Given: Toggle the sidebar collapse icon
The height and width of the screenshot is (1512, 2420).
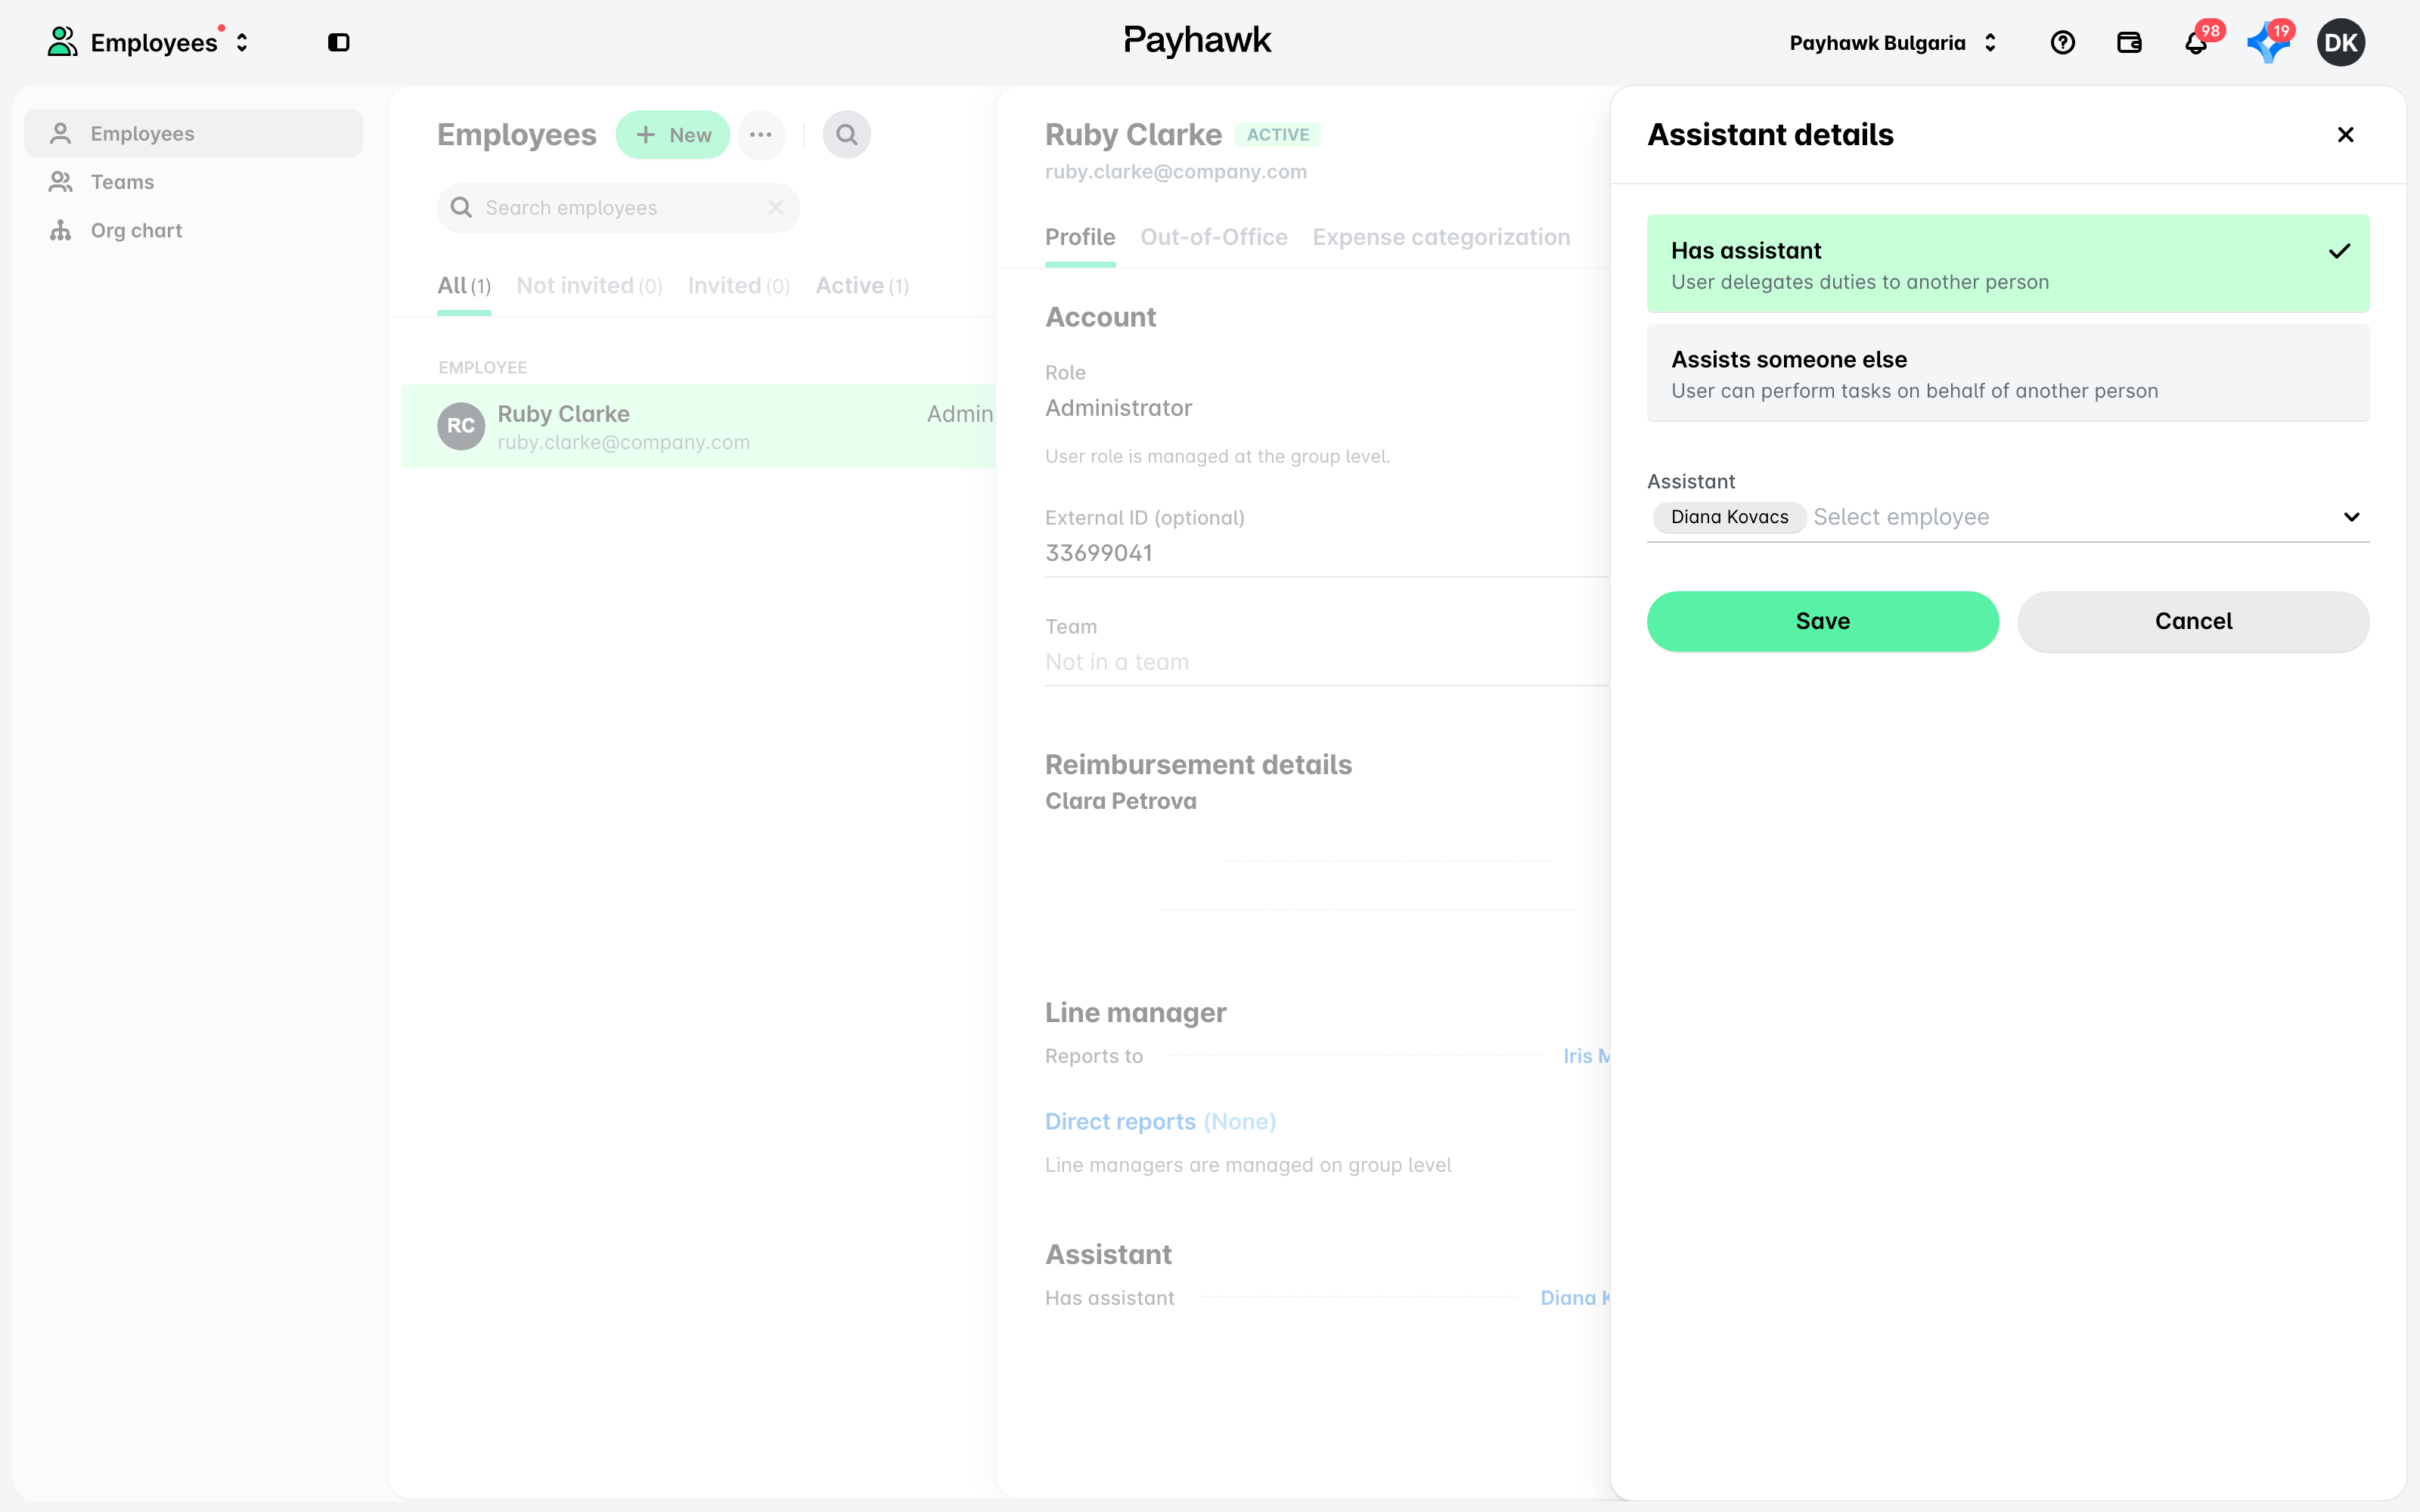Looking at the screenshot, I should (339, 42).
